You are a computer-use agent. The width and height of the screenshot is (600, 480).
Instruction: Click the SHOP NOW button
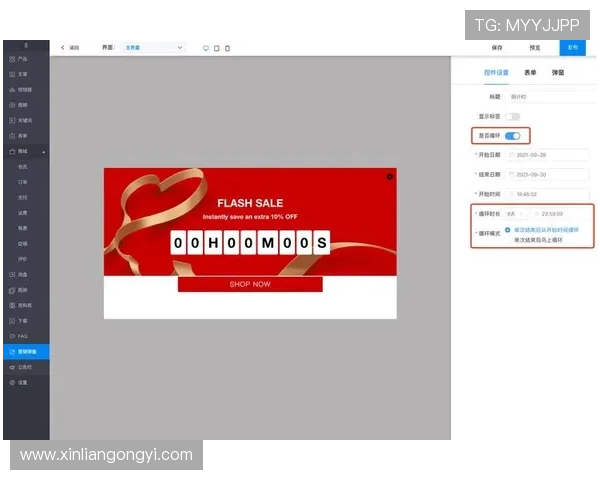click(250, 284)
